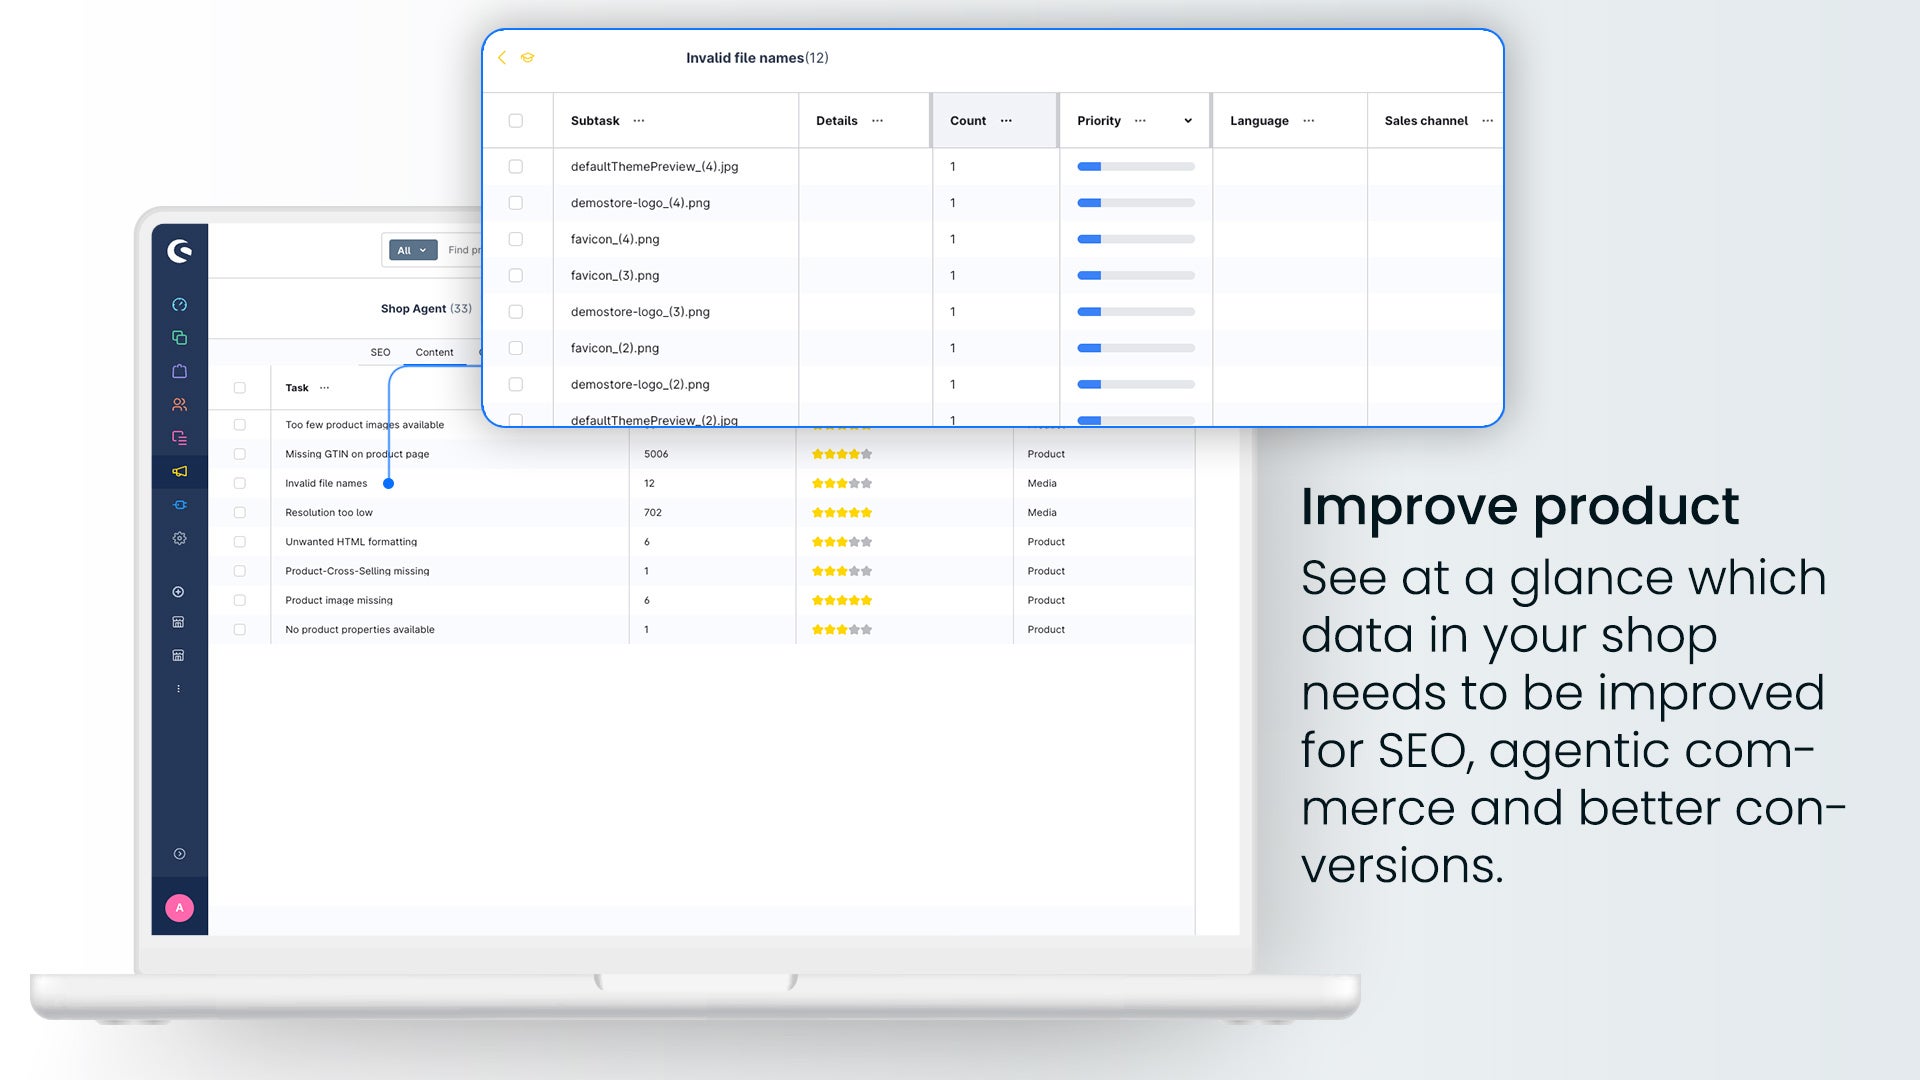The image size is (1920, 1080).
Task: Tick the checkbox for favicon_(3).png
Action: pyautogui.click(x=516, y=276)
